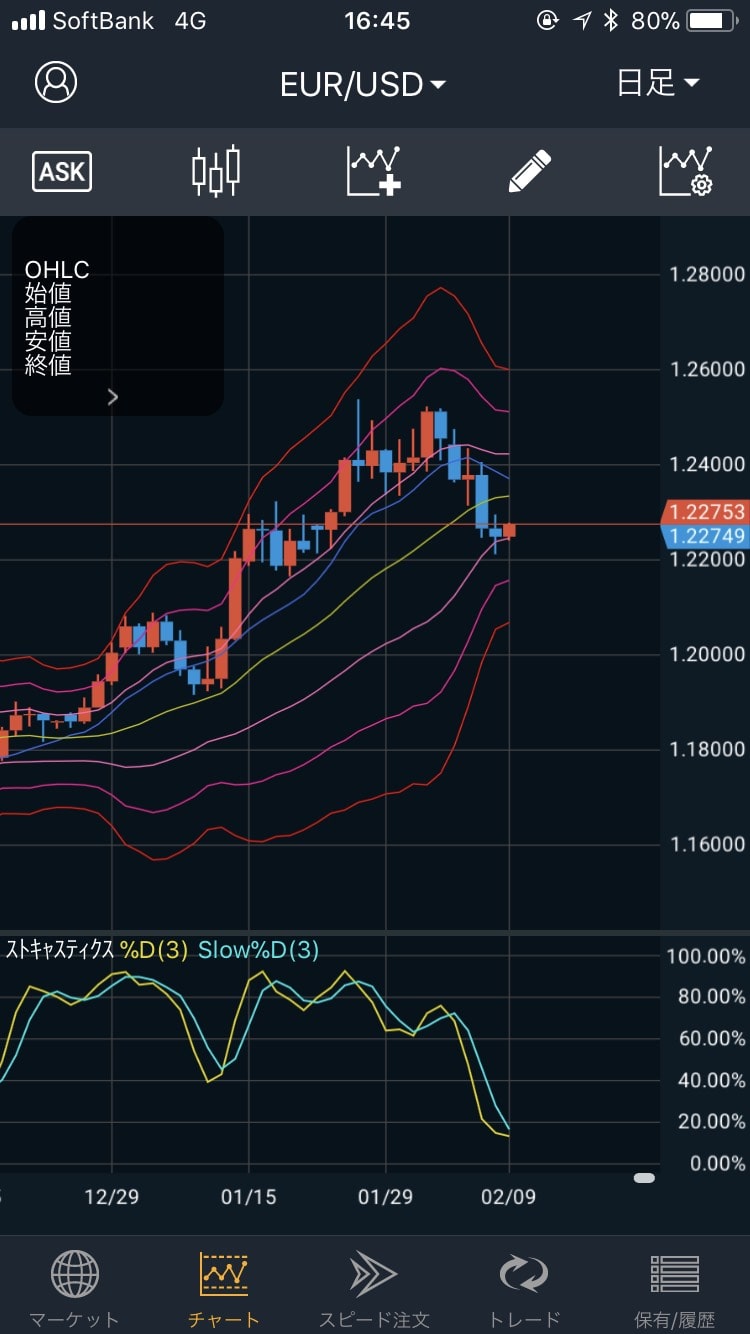The image size is (750, 1334).
Task: Click the 80.00% stochastic axis label
Action: coord(711,997)
